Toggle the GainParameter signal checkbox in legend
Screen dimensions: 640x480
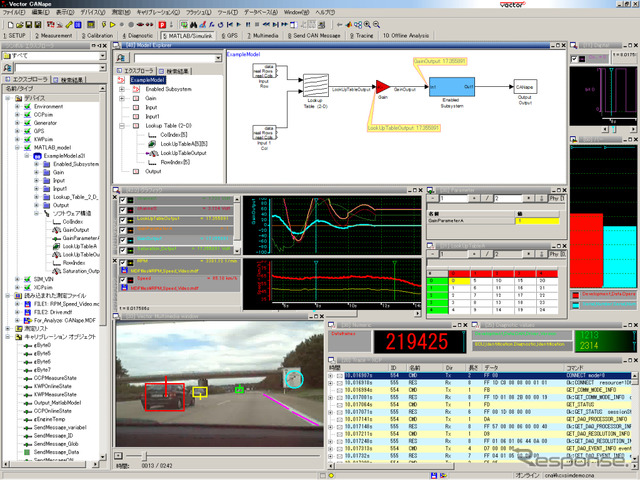pos(122,230)
